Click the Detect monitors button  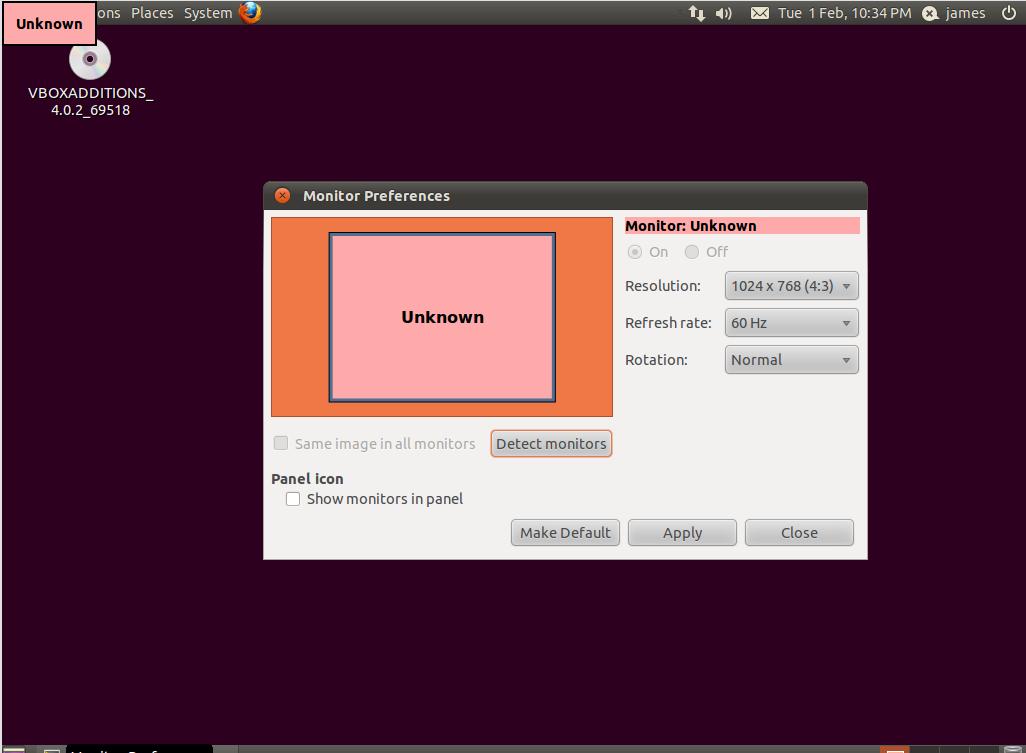tap(551, 444)
